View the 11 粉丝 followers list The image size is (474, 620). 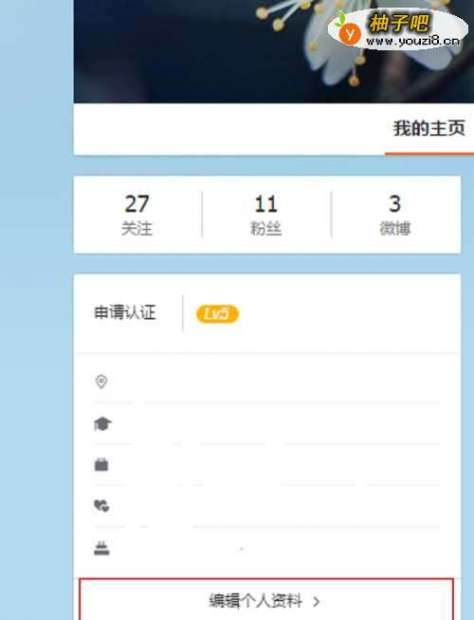266,214
